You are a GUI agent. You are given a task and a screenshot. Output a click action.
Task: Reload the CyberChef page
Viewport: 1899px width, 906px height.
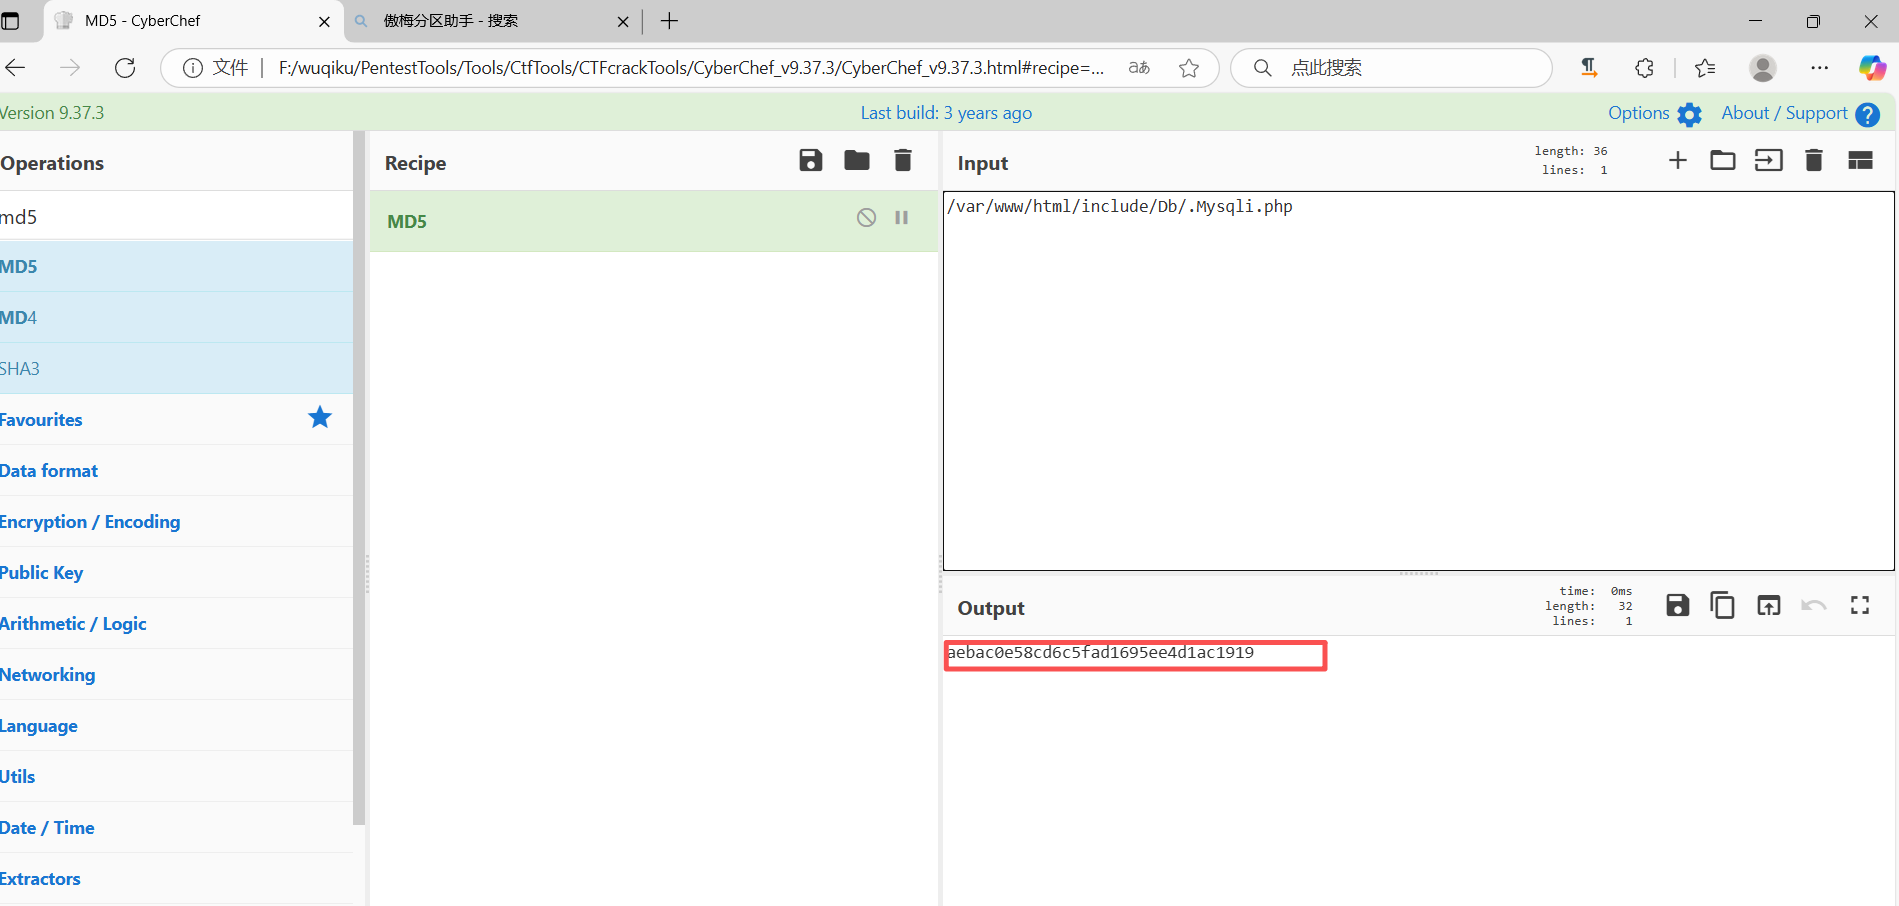point(125,67)
